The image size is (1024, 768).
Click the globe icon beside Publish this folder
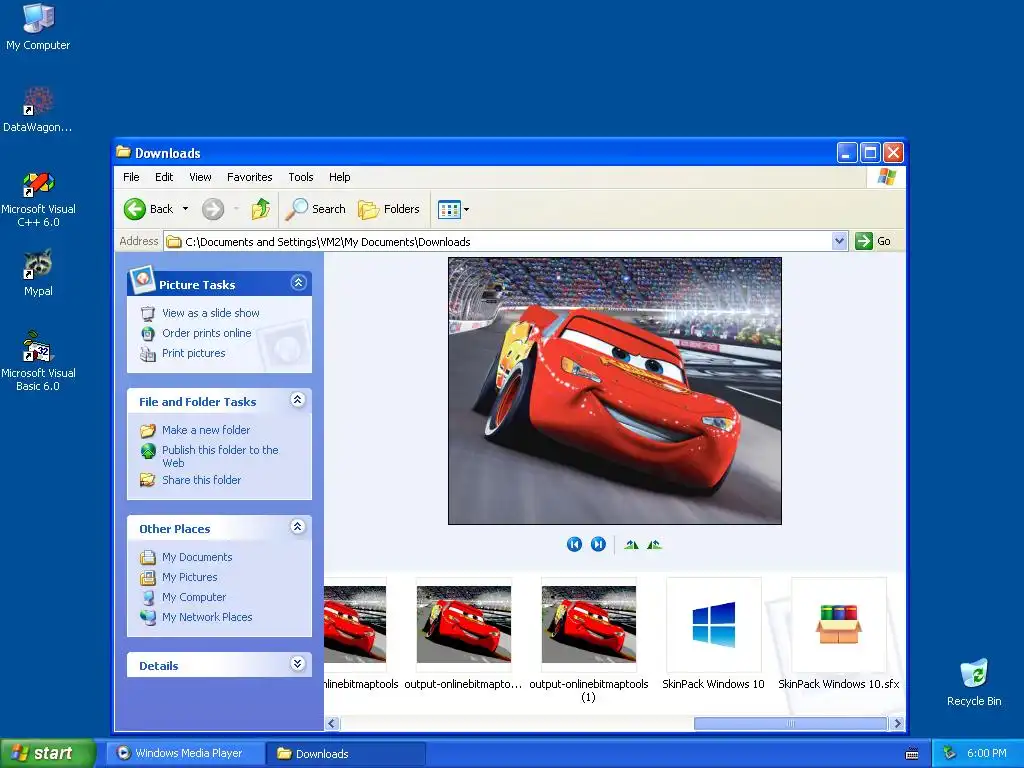click(148, 451)
